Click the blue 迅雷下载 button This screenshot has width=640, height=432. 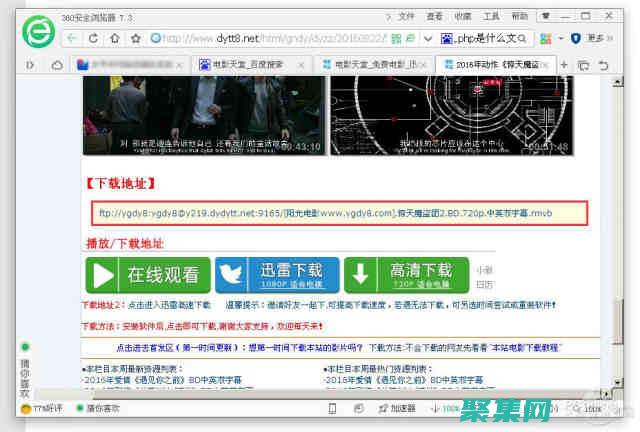coord(277,275)
